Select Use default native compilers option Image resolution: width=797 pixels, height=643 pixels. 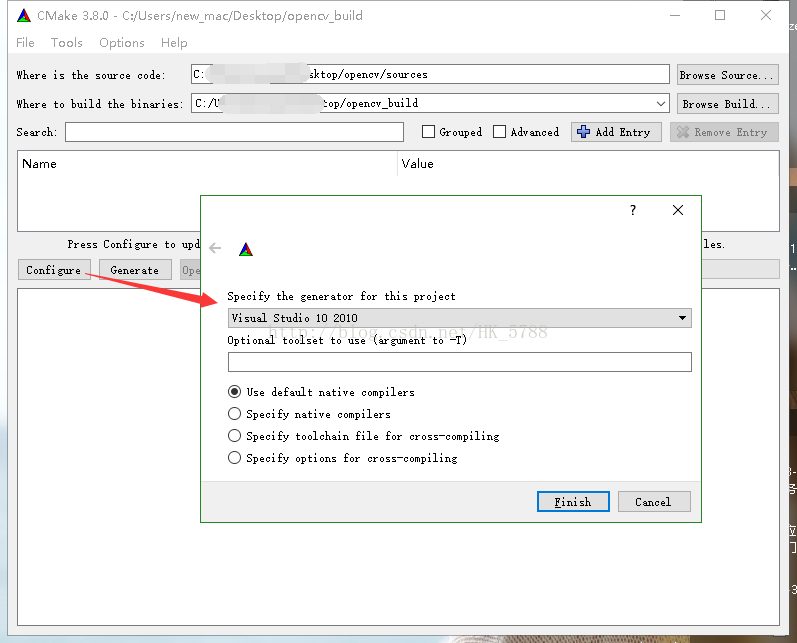pos(235,392)
